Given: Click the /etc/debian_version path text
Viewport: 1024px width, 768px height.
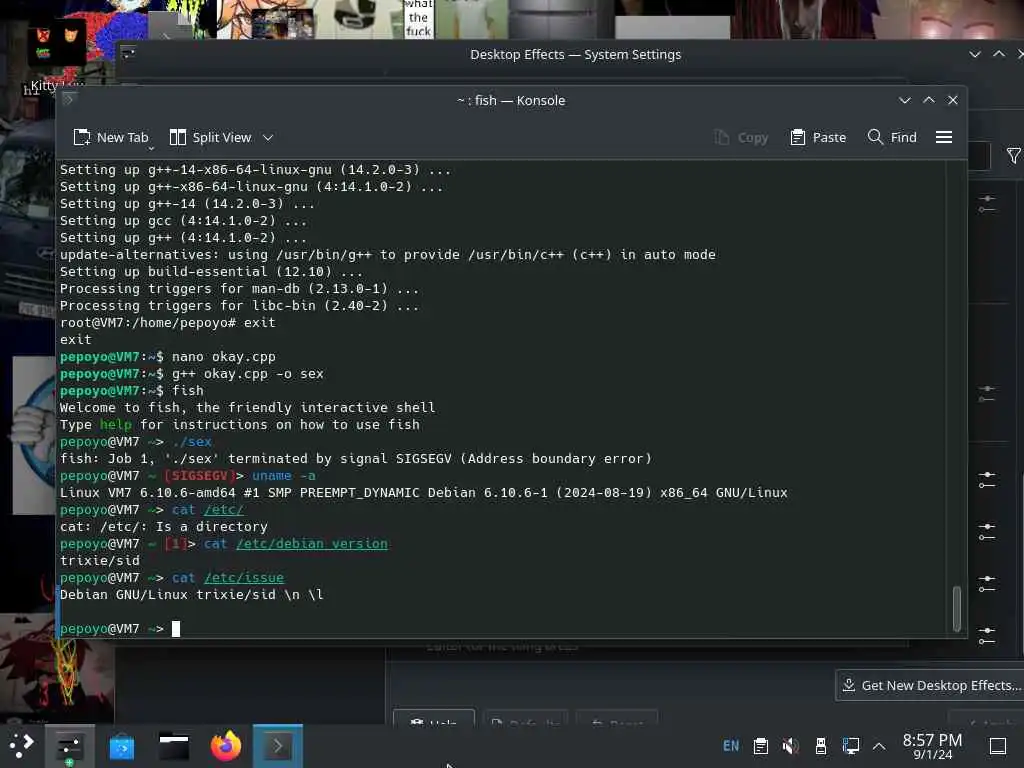Looking at the screenshot, I should (x=312, y=543).
